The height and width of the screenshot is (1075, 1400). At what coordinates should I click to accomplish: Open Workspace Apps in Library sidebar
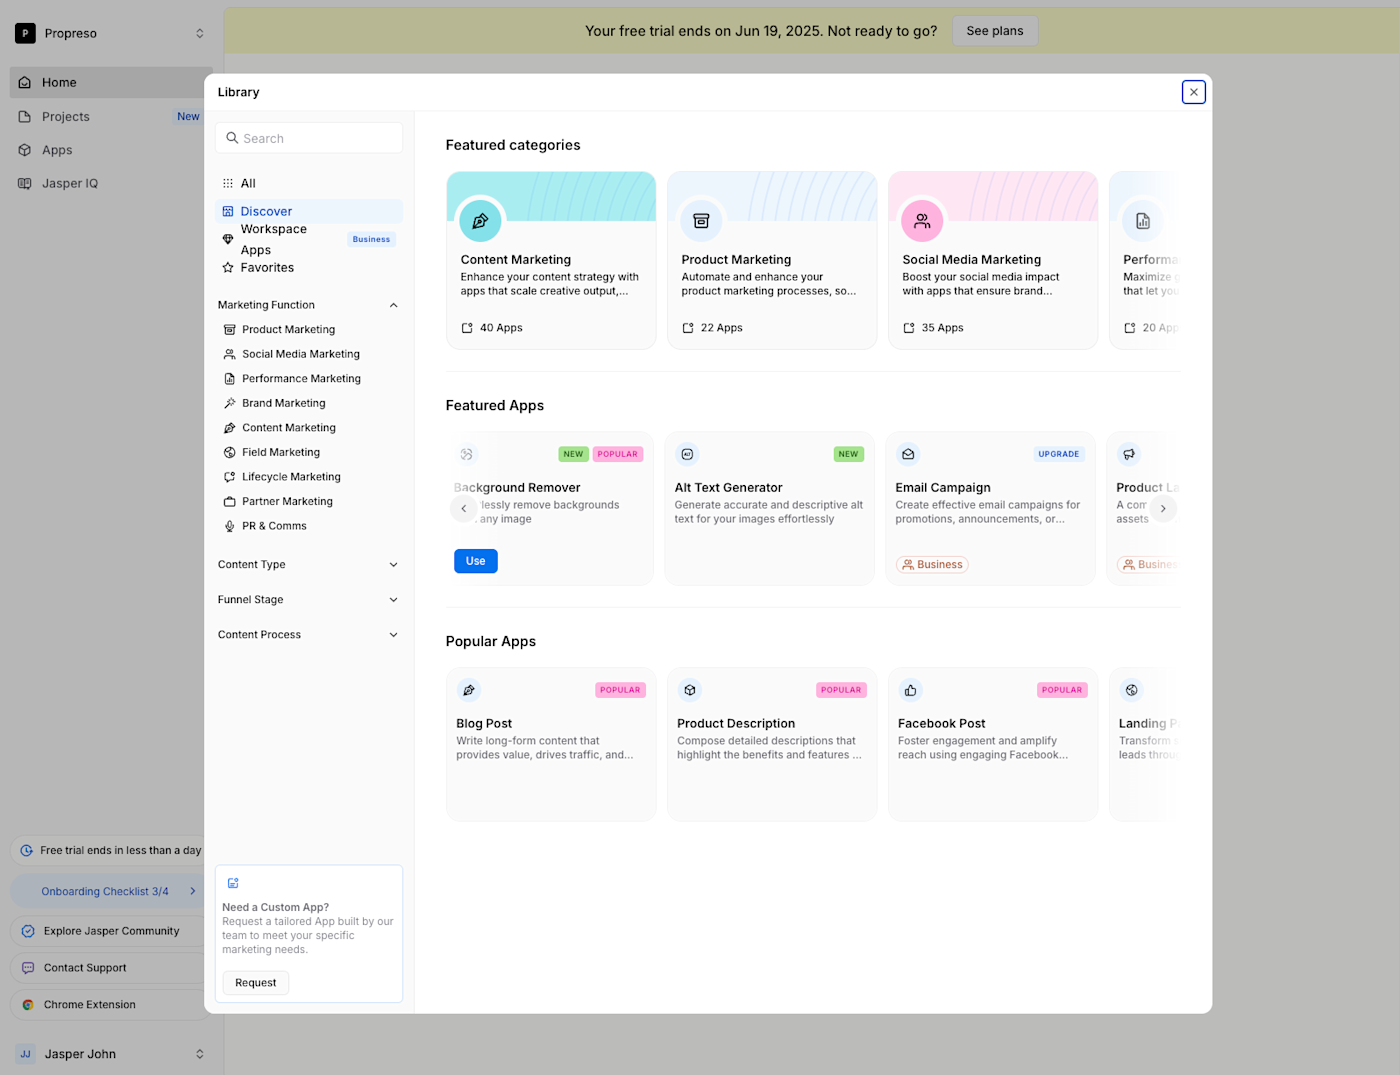(x=308, y=239)
